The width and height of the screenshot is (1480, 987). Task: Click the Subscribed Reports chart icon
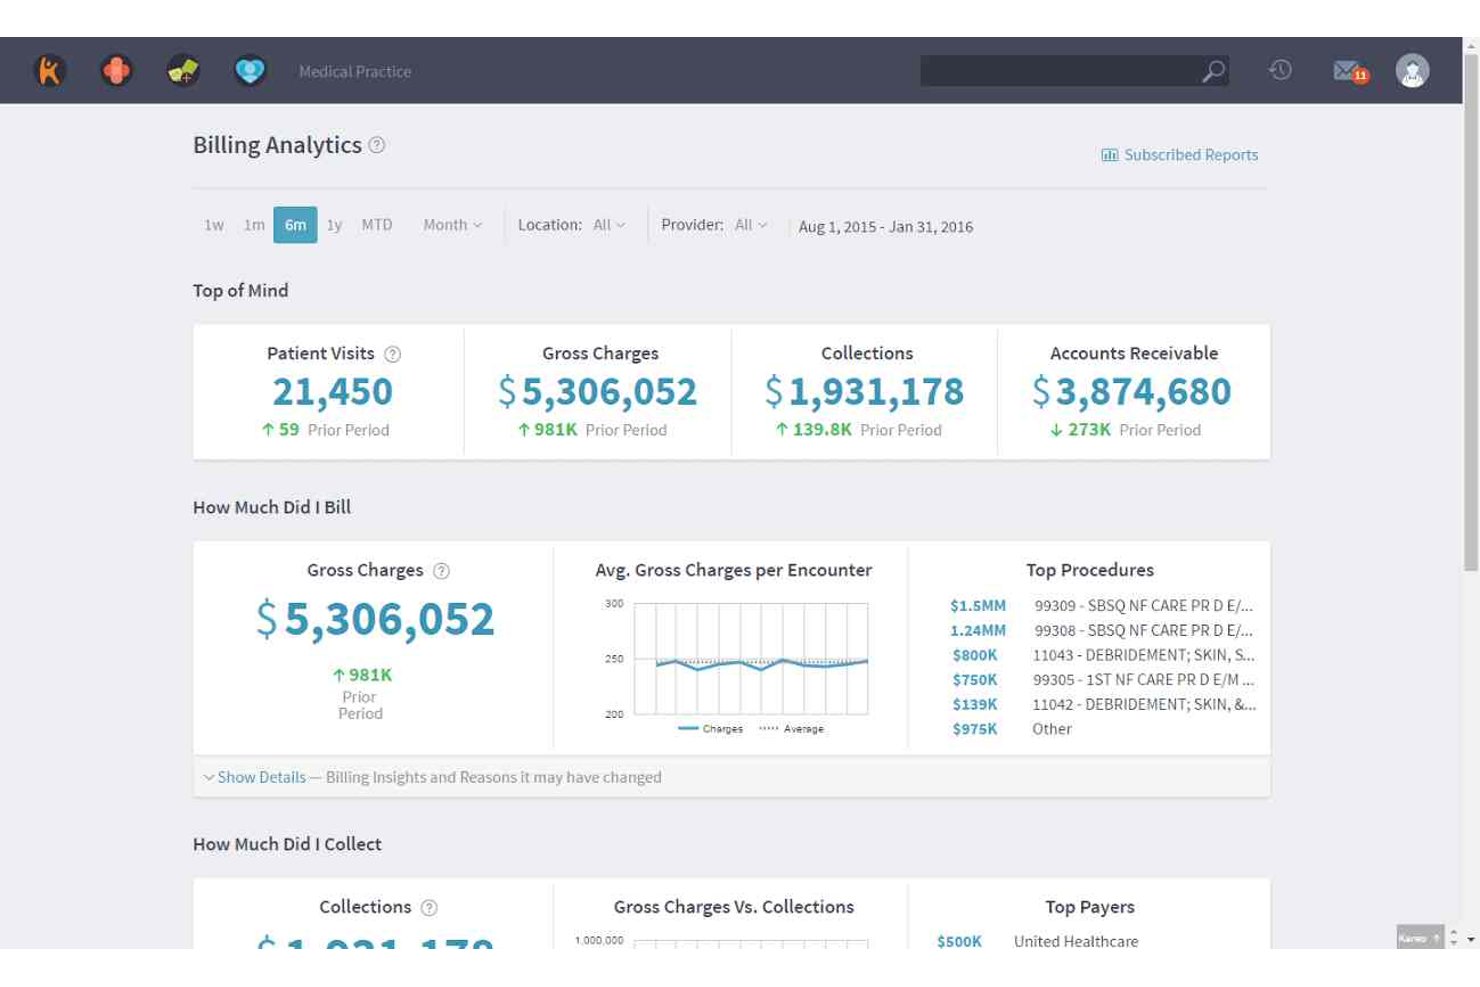(1109, 155)
